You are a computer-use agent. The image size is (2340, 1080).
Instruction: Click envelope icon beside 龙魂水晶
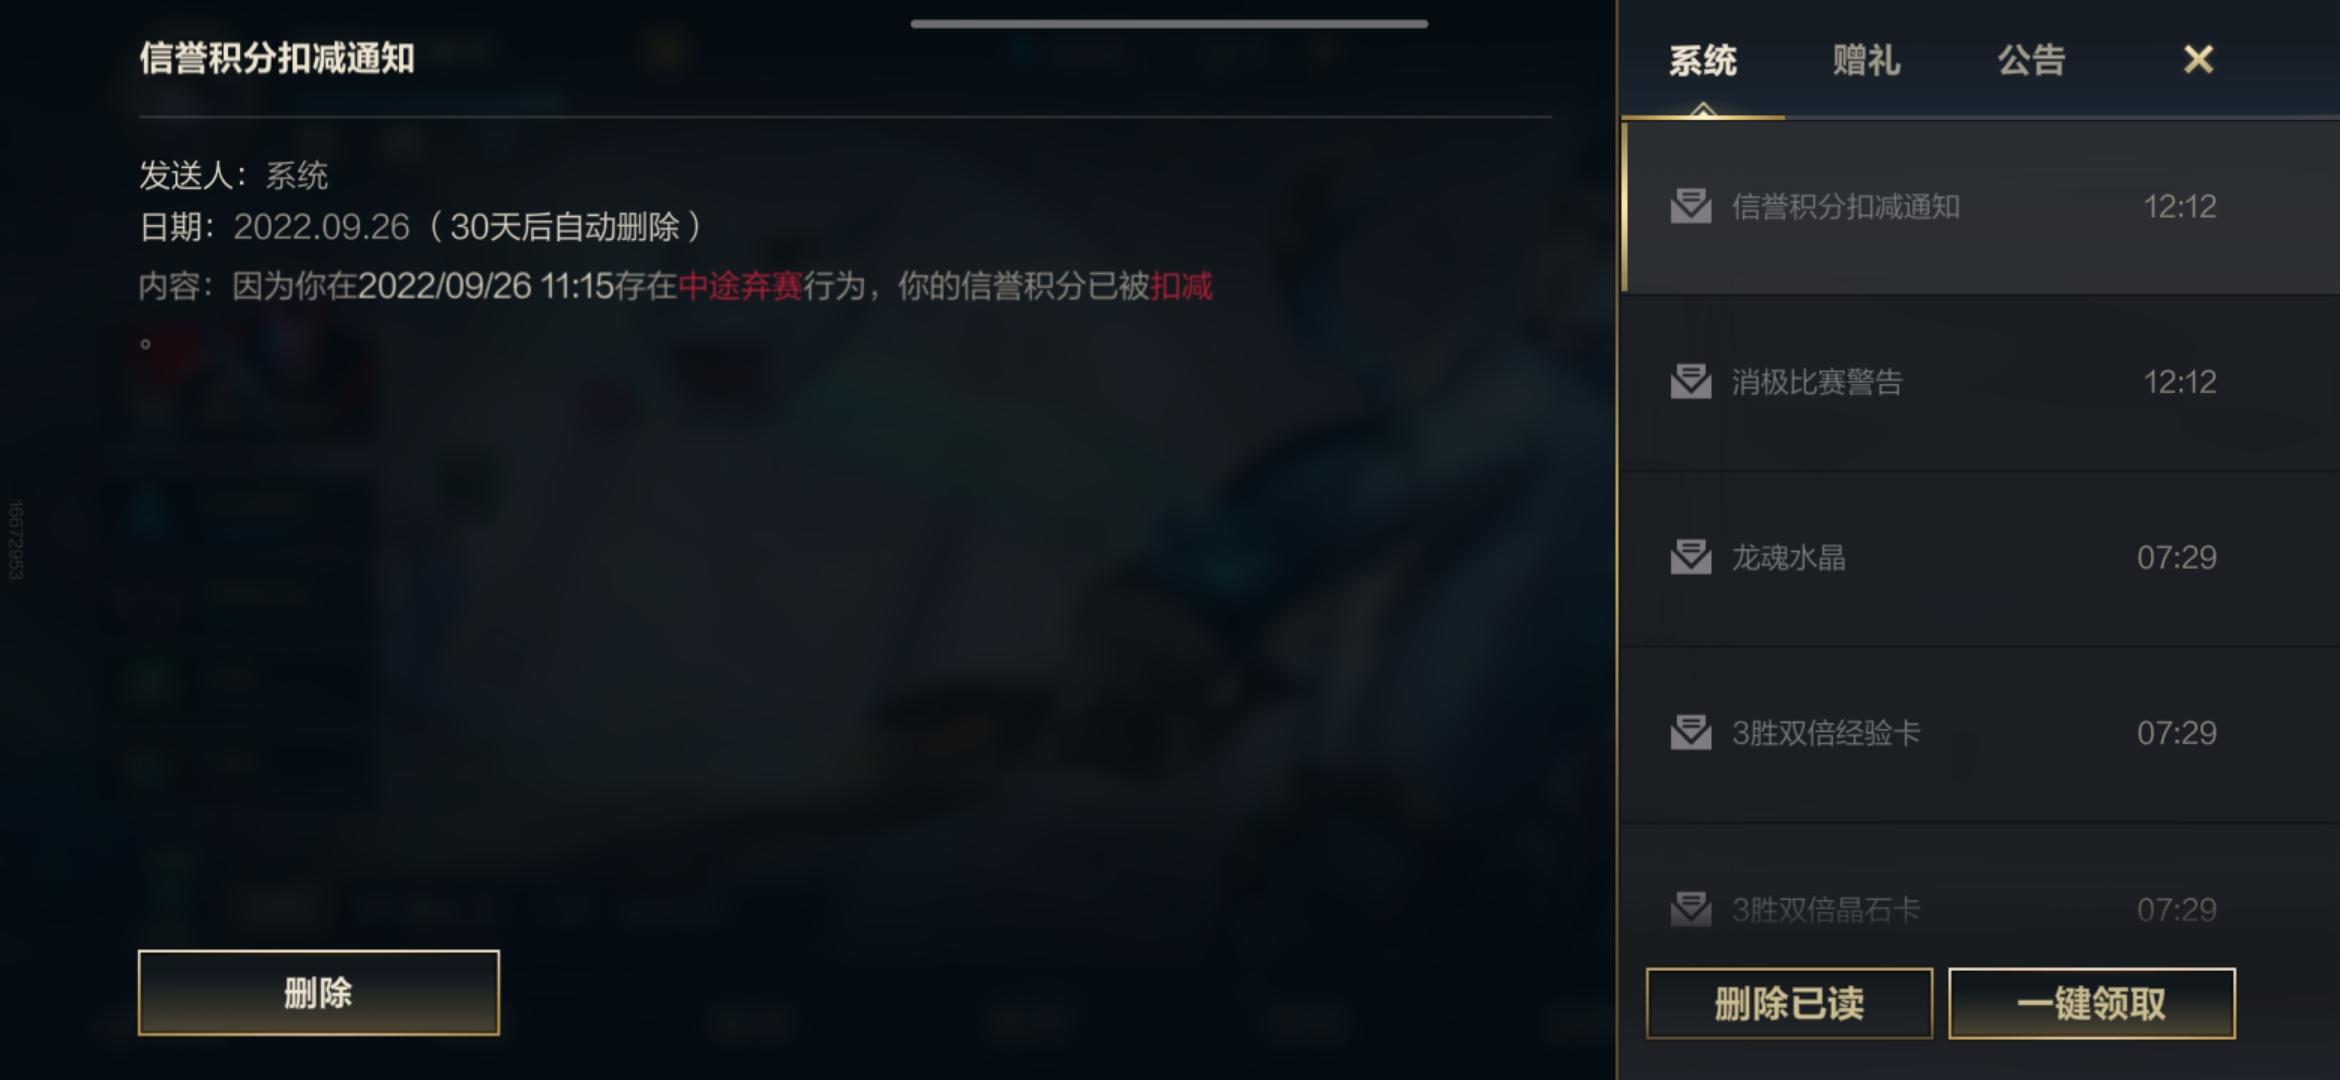tap(1691, 557)
